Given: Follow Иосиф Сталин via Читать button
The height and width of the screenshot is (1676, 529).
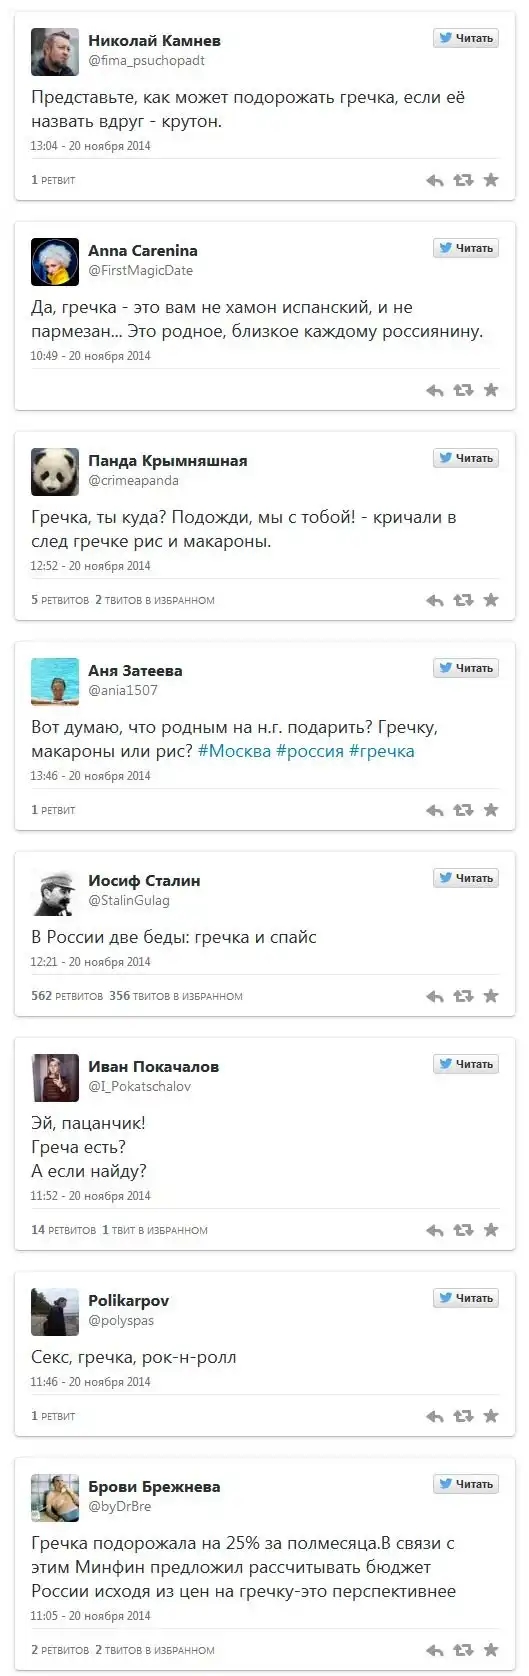Looking at the screenshot, I should 466,878.
